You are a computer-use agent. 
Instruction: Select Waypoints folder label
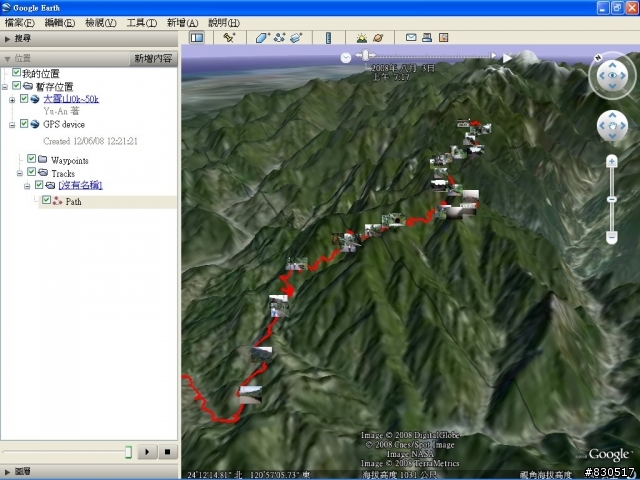pyautogui.click(x=69, y=160)
